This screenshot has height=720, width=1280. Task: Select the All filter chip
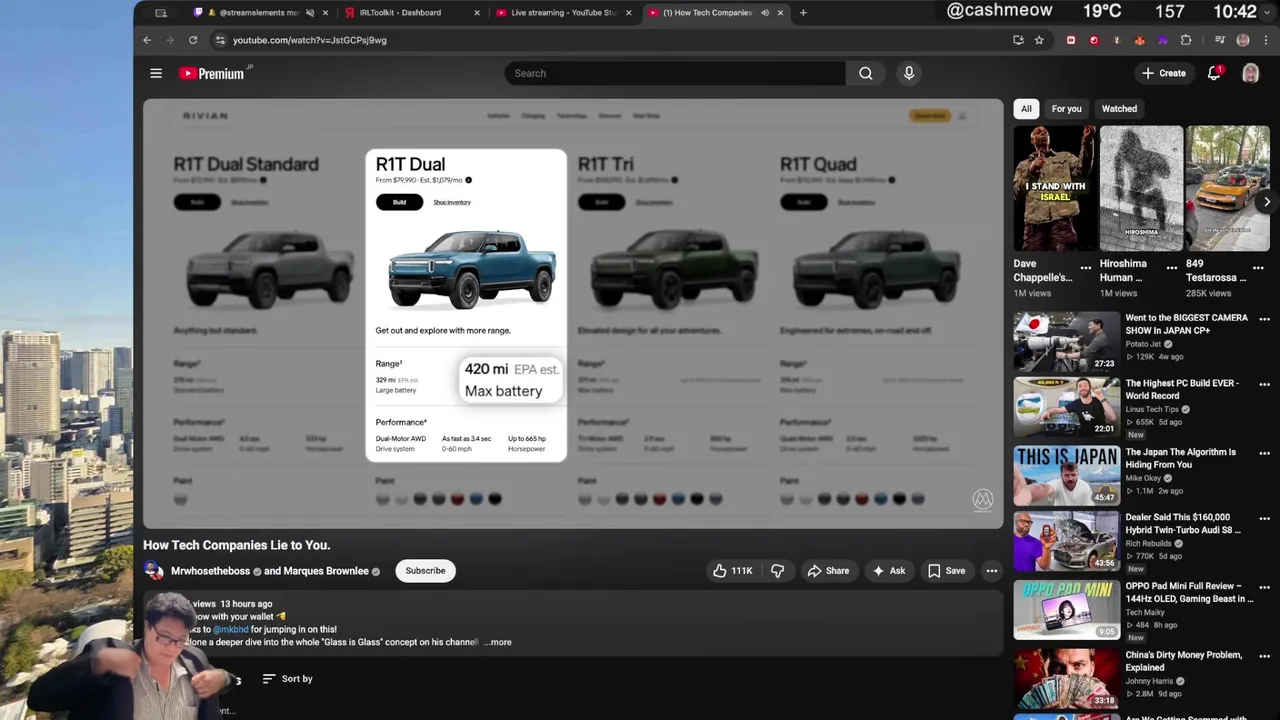tap(1026, 108)
